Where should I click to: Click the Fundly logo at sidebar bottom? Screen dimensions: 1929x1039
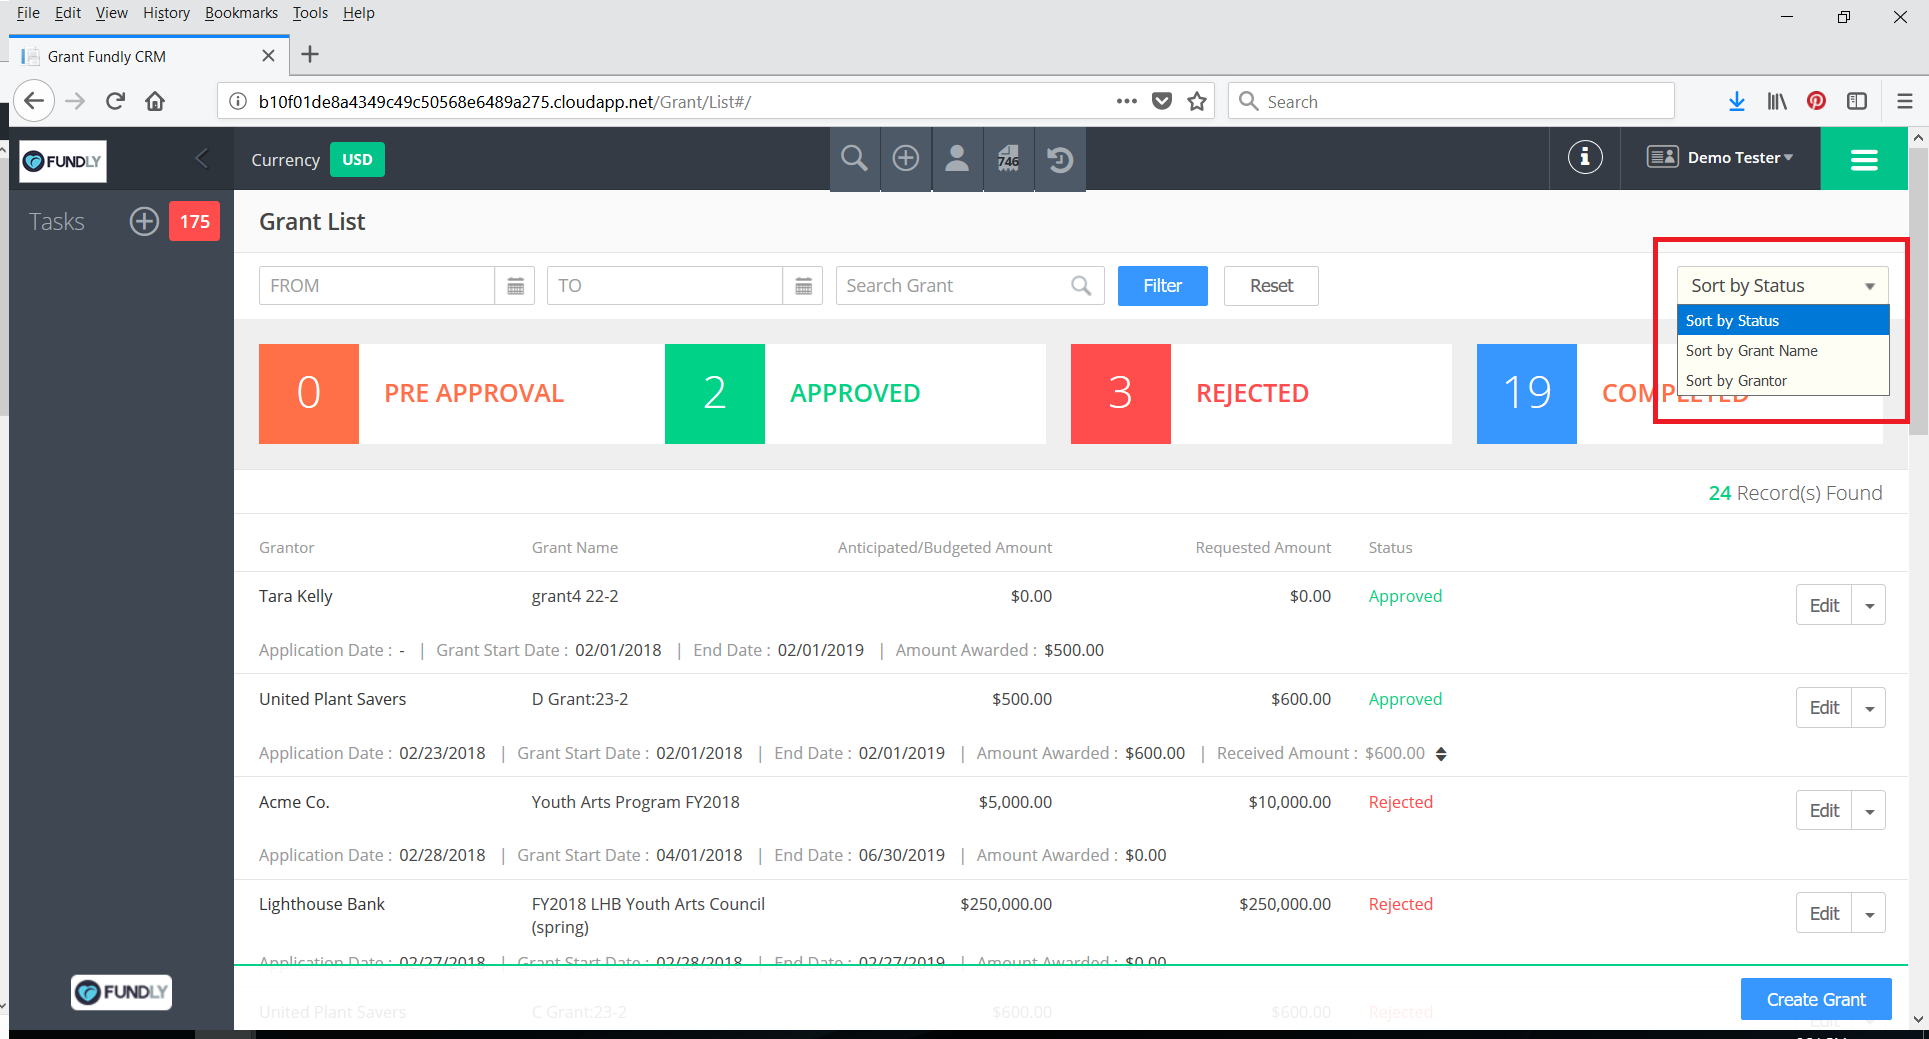(121, 992)
